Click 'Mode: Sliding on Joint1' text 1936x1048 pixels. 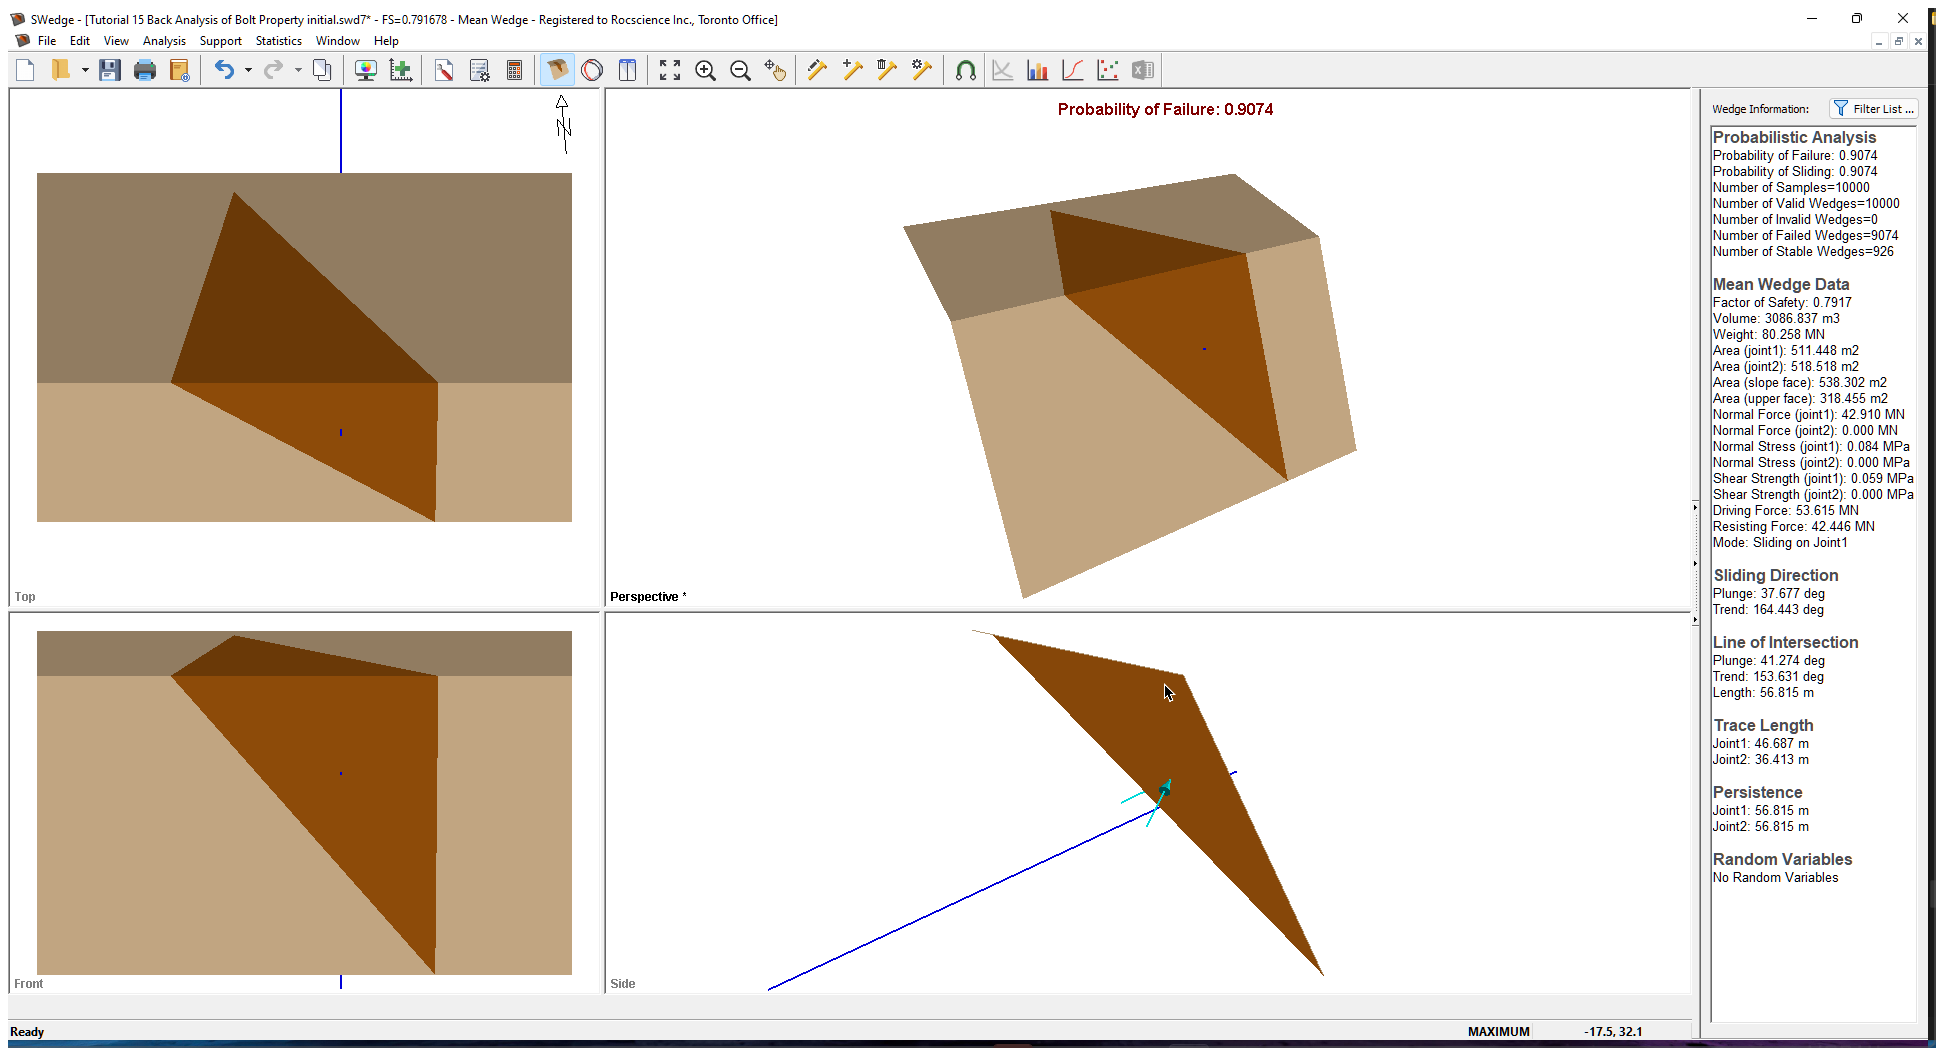(1780, 542)
